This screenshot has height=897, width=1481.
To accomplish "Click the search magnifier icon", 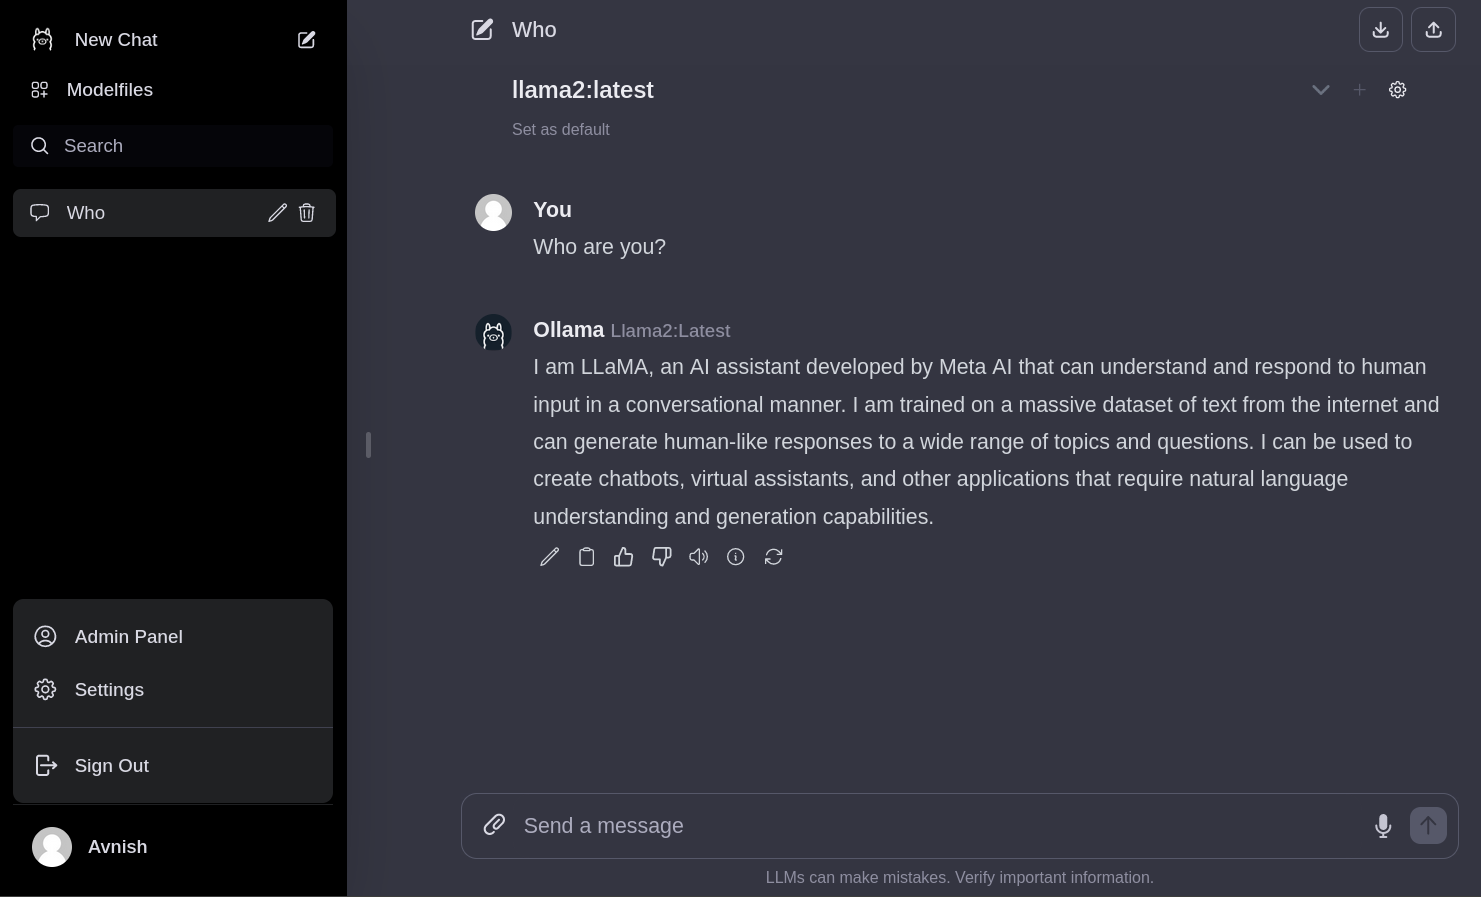I will [x=40, y=146].
